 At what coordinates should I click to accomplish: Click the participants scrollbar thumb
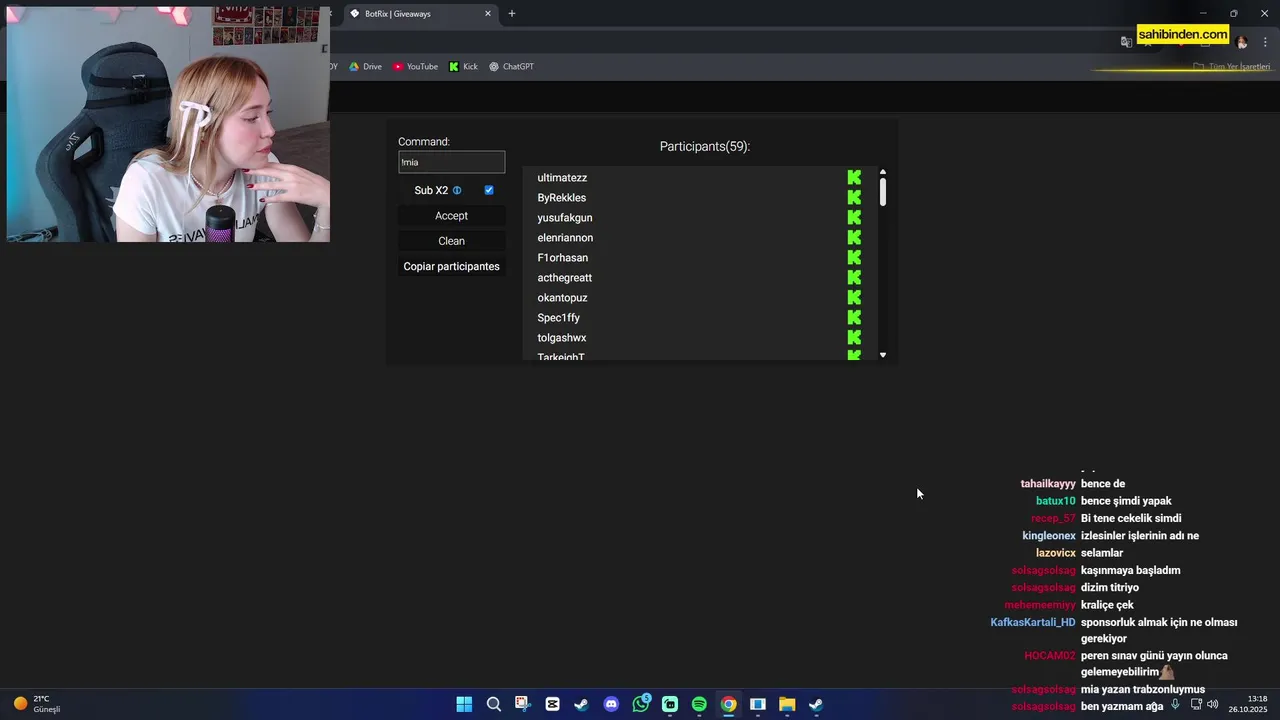coord(883,192)
